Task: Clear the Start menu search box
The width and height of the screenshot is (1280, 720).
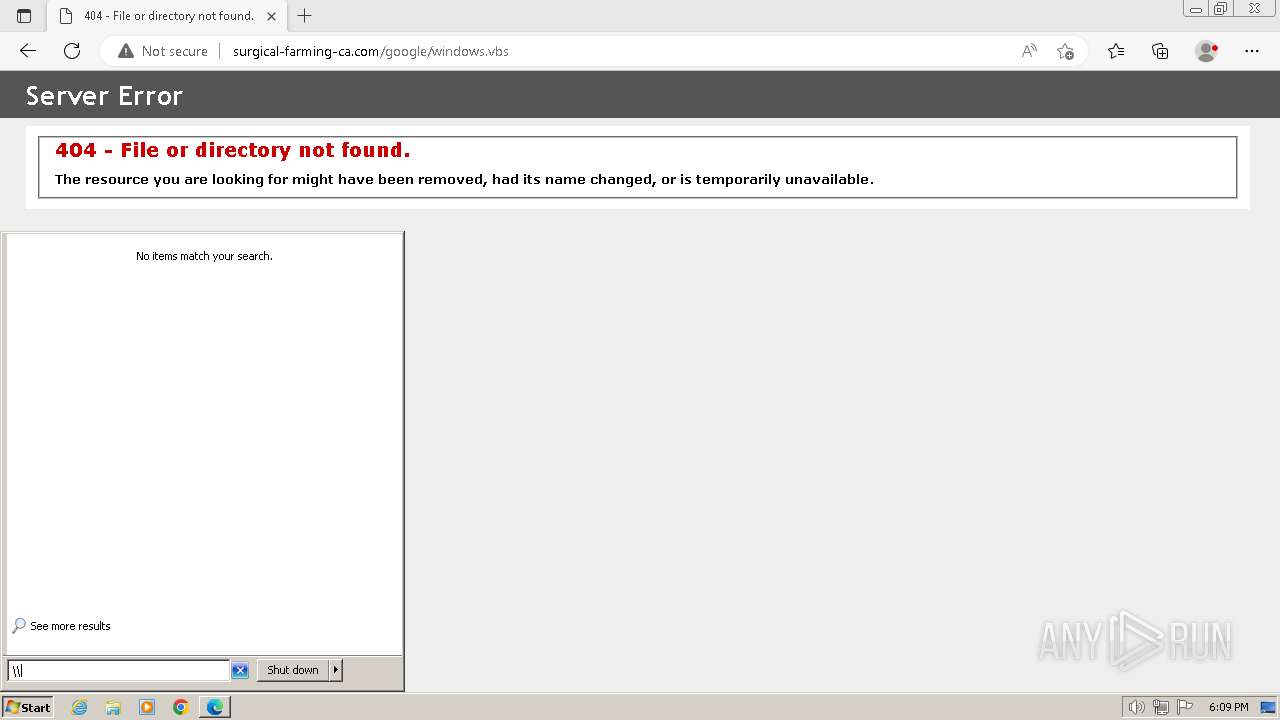Action: click(240, 670)
